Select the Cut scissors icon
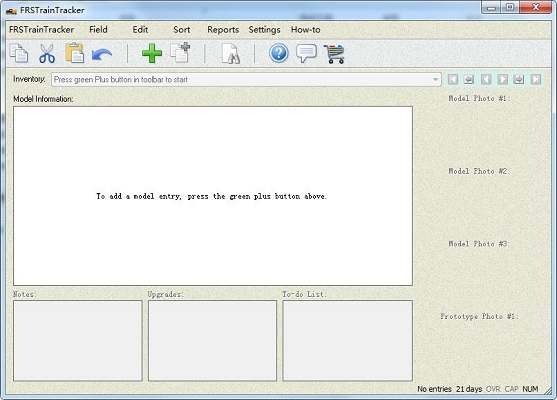557x400 pixels. coord(47,53)
